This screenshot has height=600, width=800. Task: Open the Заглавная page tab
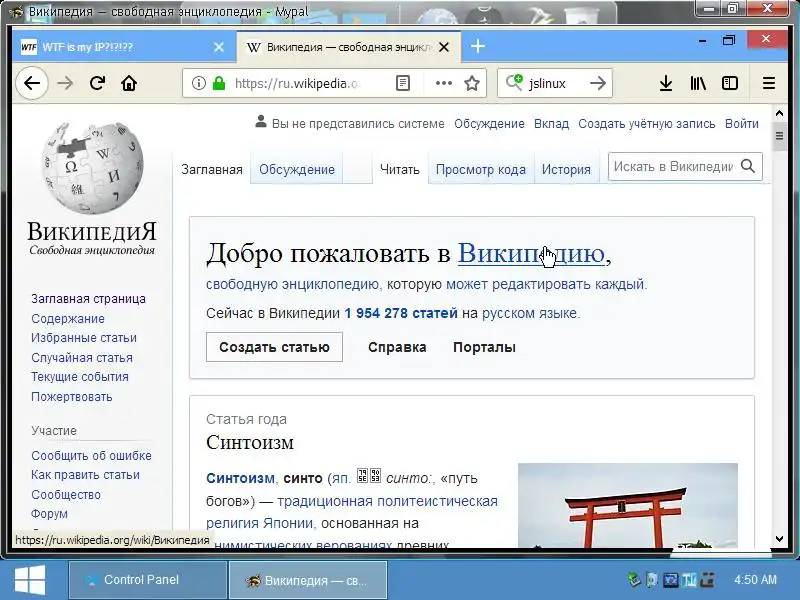point(212,169)
